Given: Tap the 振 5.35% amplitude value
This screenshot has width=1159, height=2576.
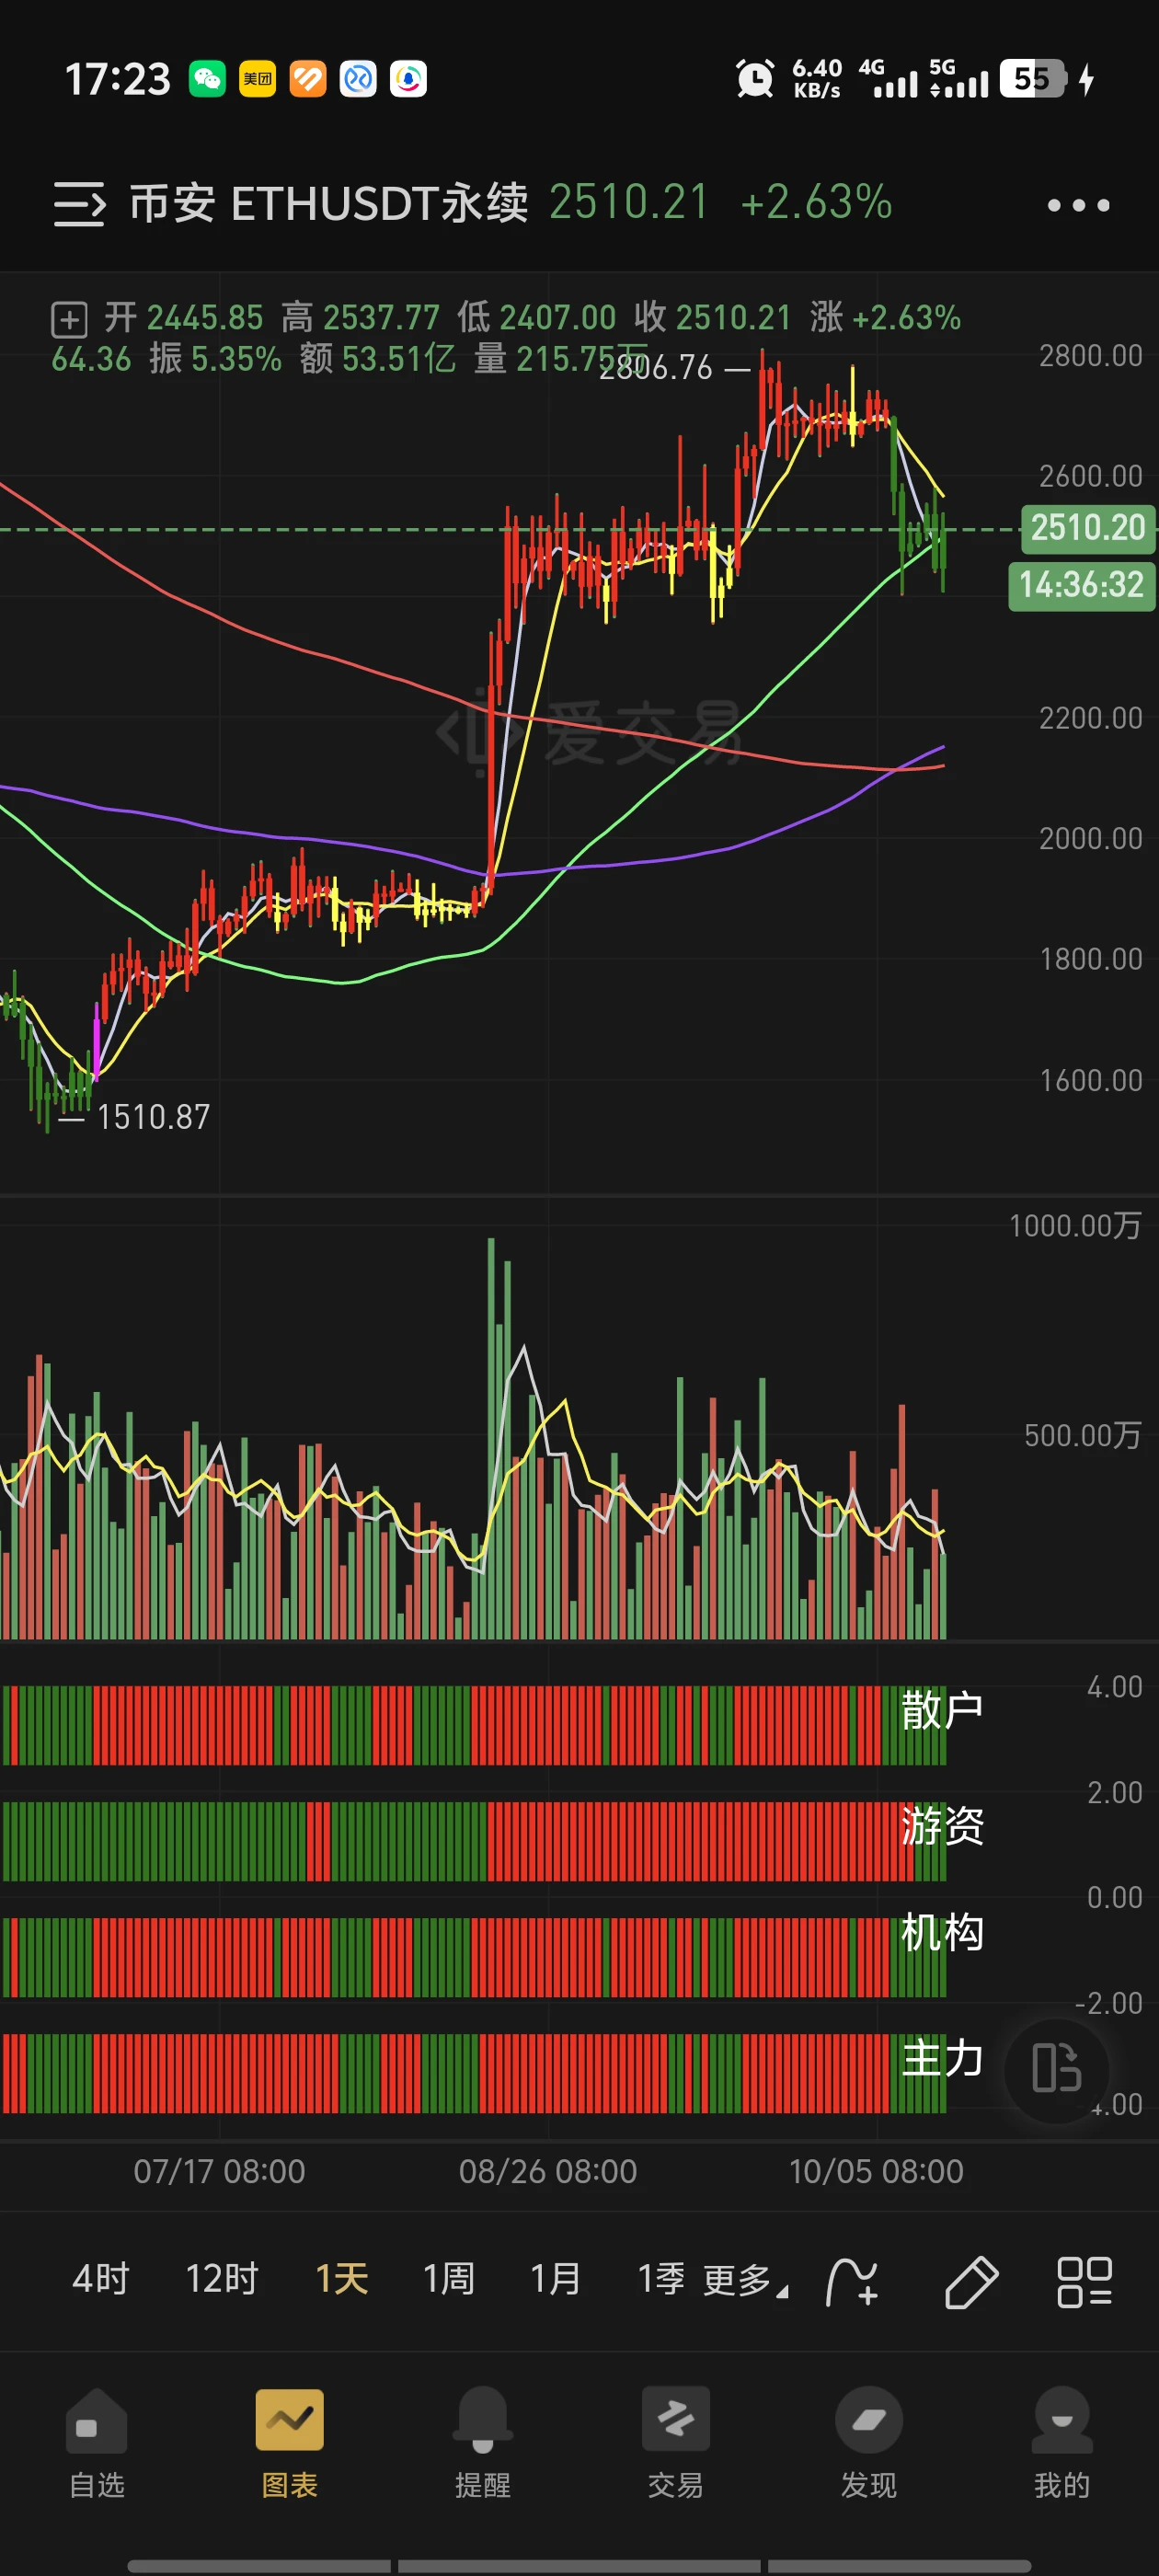Looking at the screenshot, I should pos(216,358).
